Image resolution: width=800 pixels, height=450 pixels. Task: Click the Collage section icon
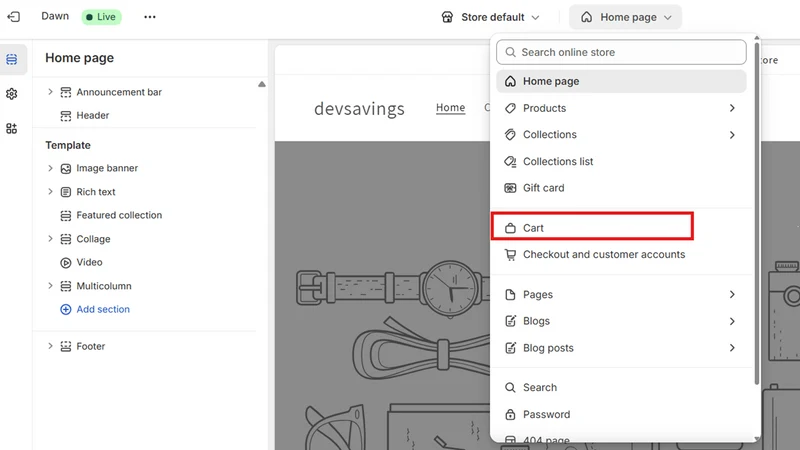(66, 239)
